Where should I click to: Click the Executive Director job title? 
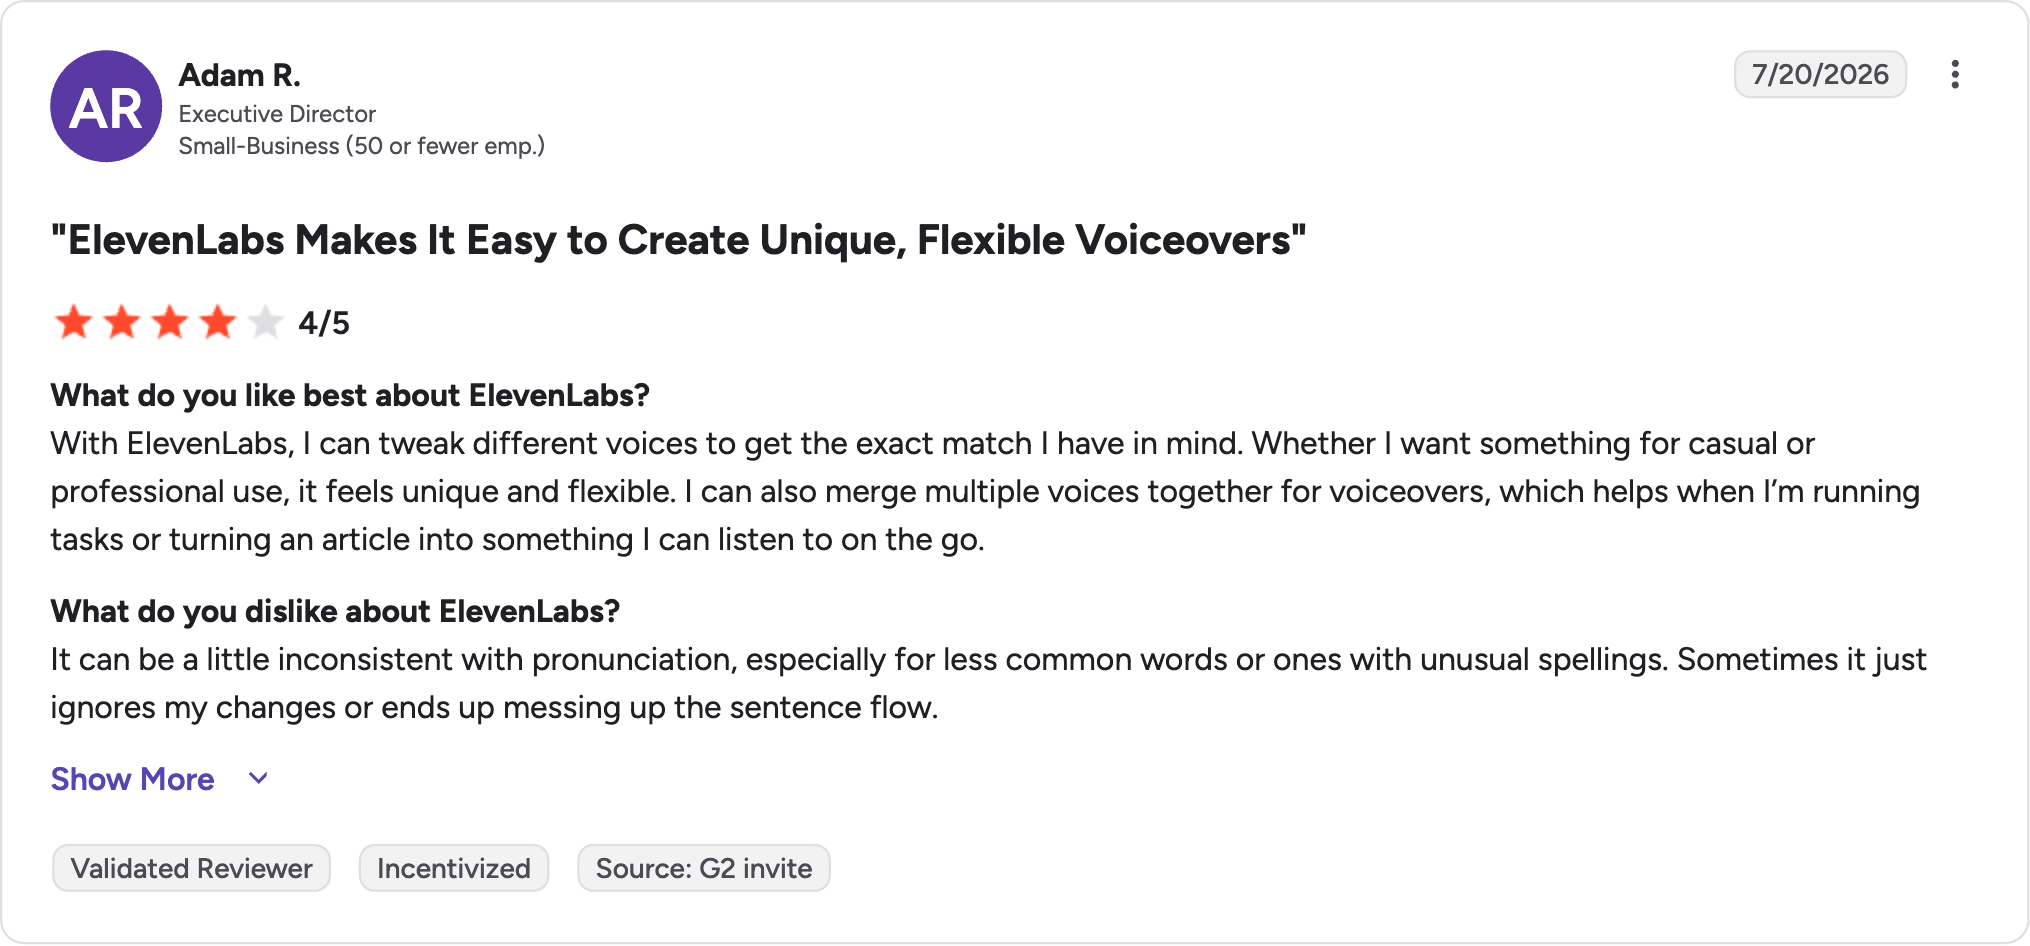click(x=277, y=114)
